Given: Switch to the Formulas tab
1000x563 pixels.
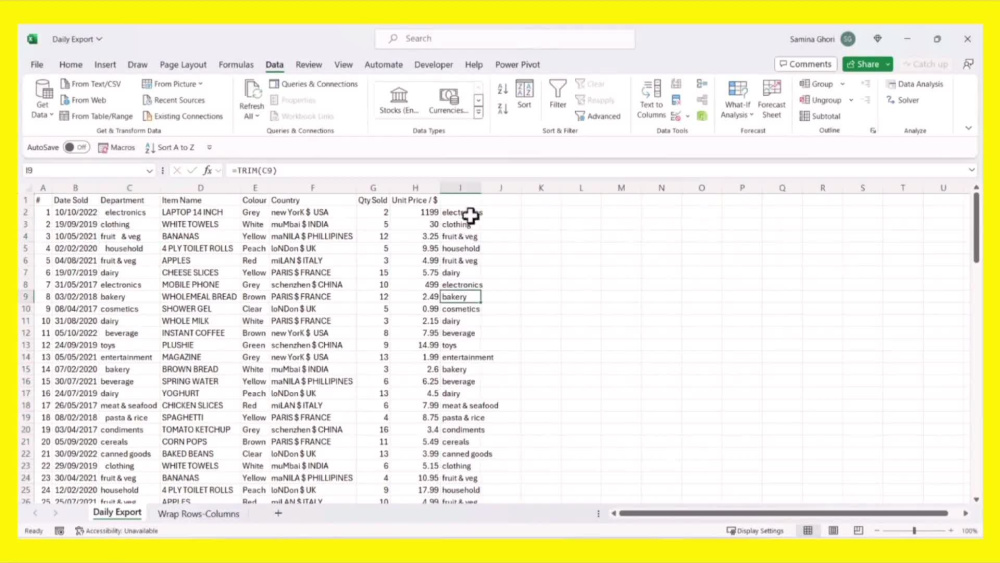Looking at the screenshot, I should point(236,64).
